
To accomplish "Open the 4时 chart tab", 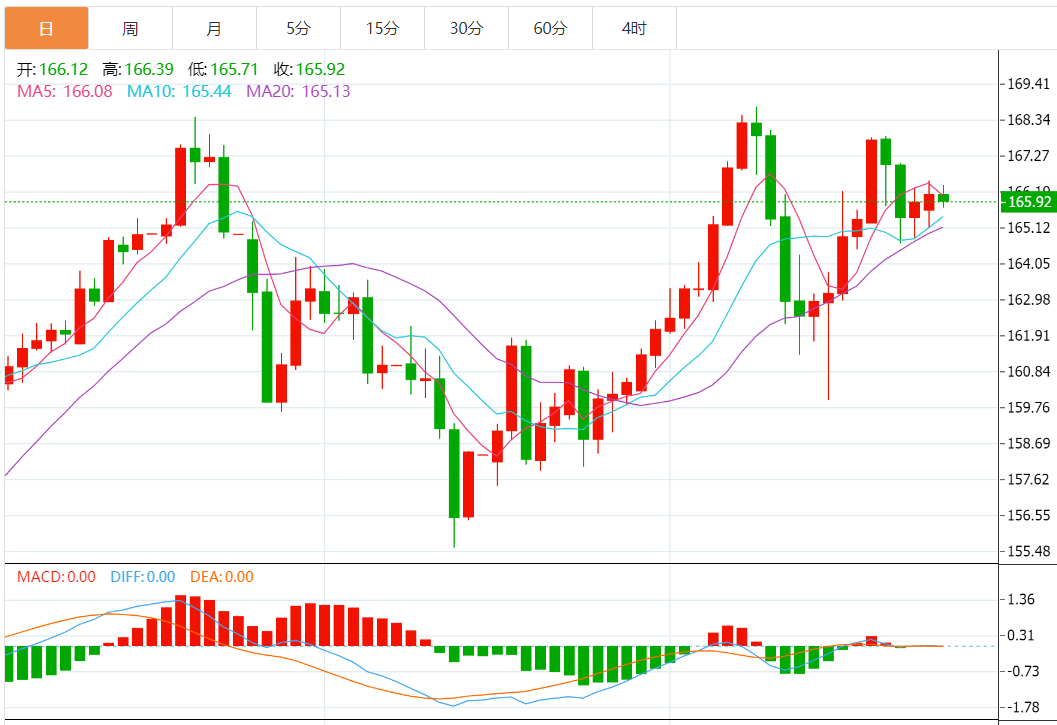I will click(x=634, y=28).
